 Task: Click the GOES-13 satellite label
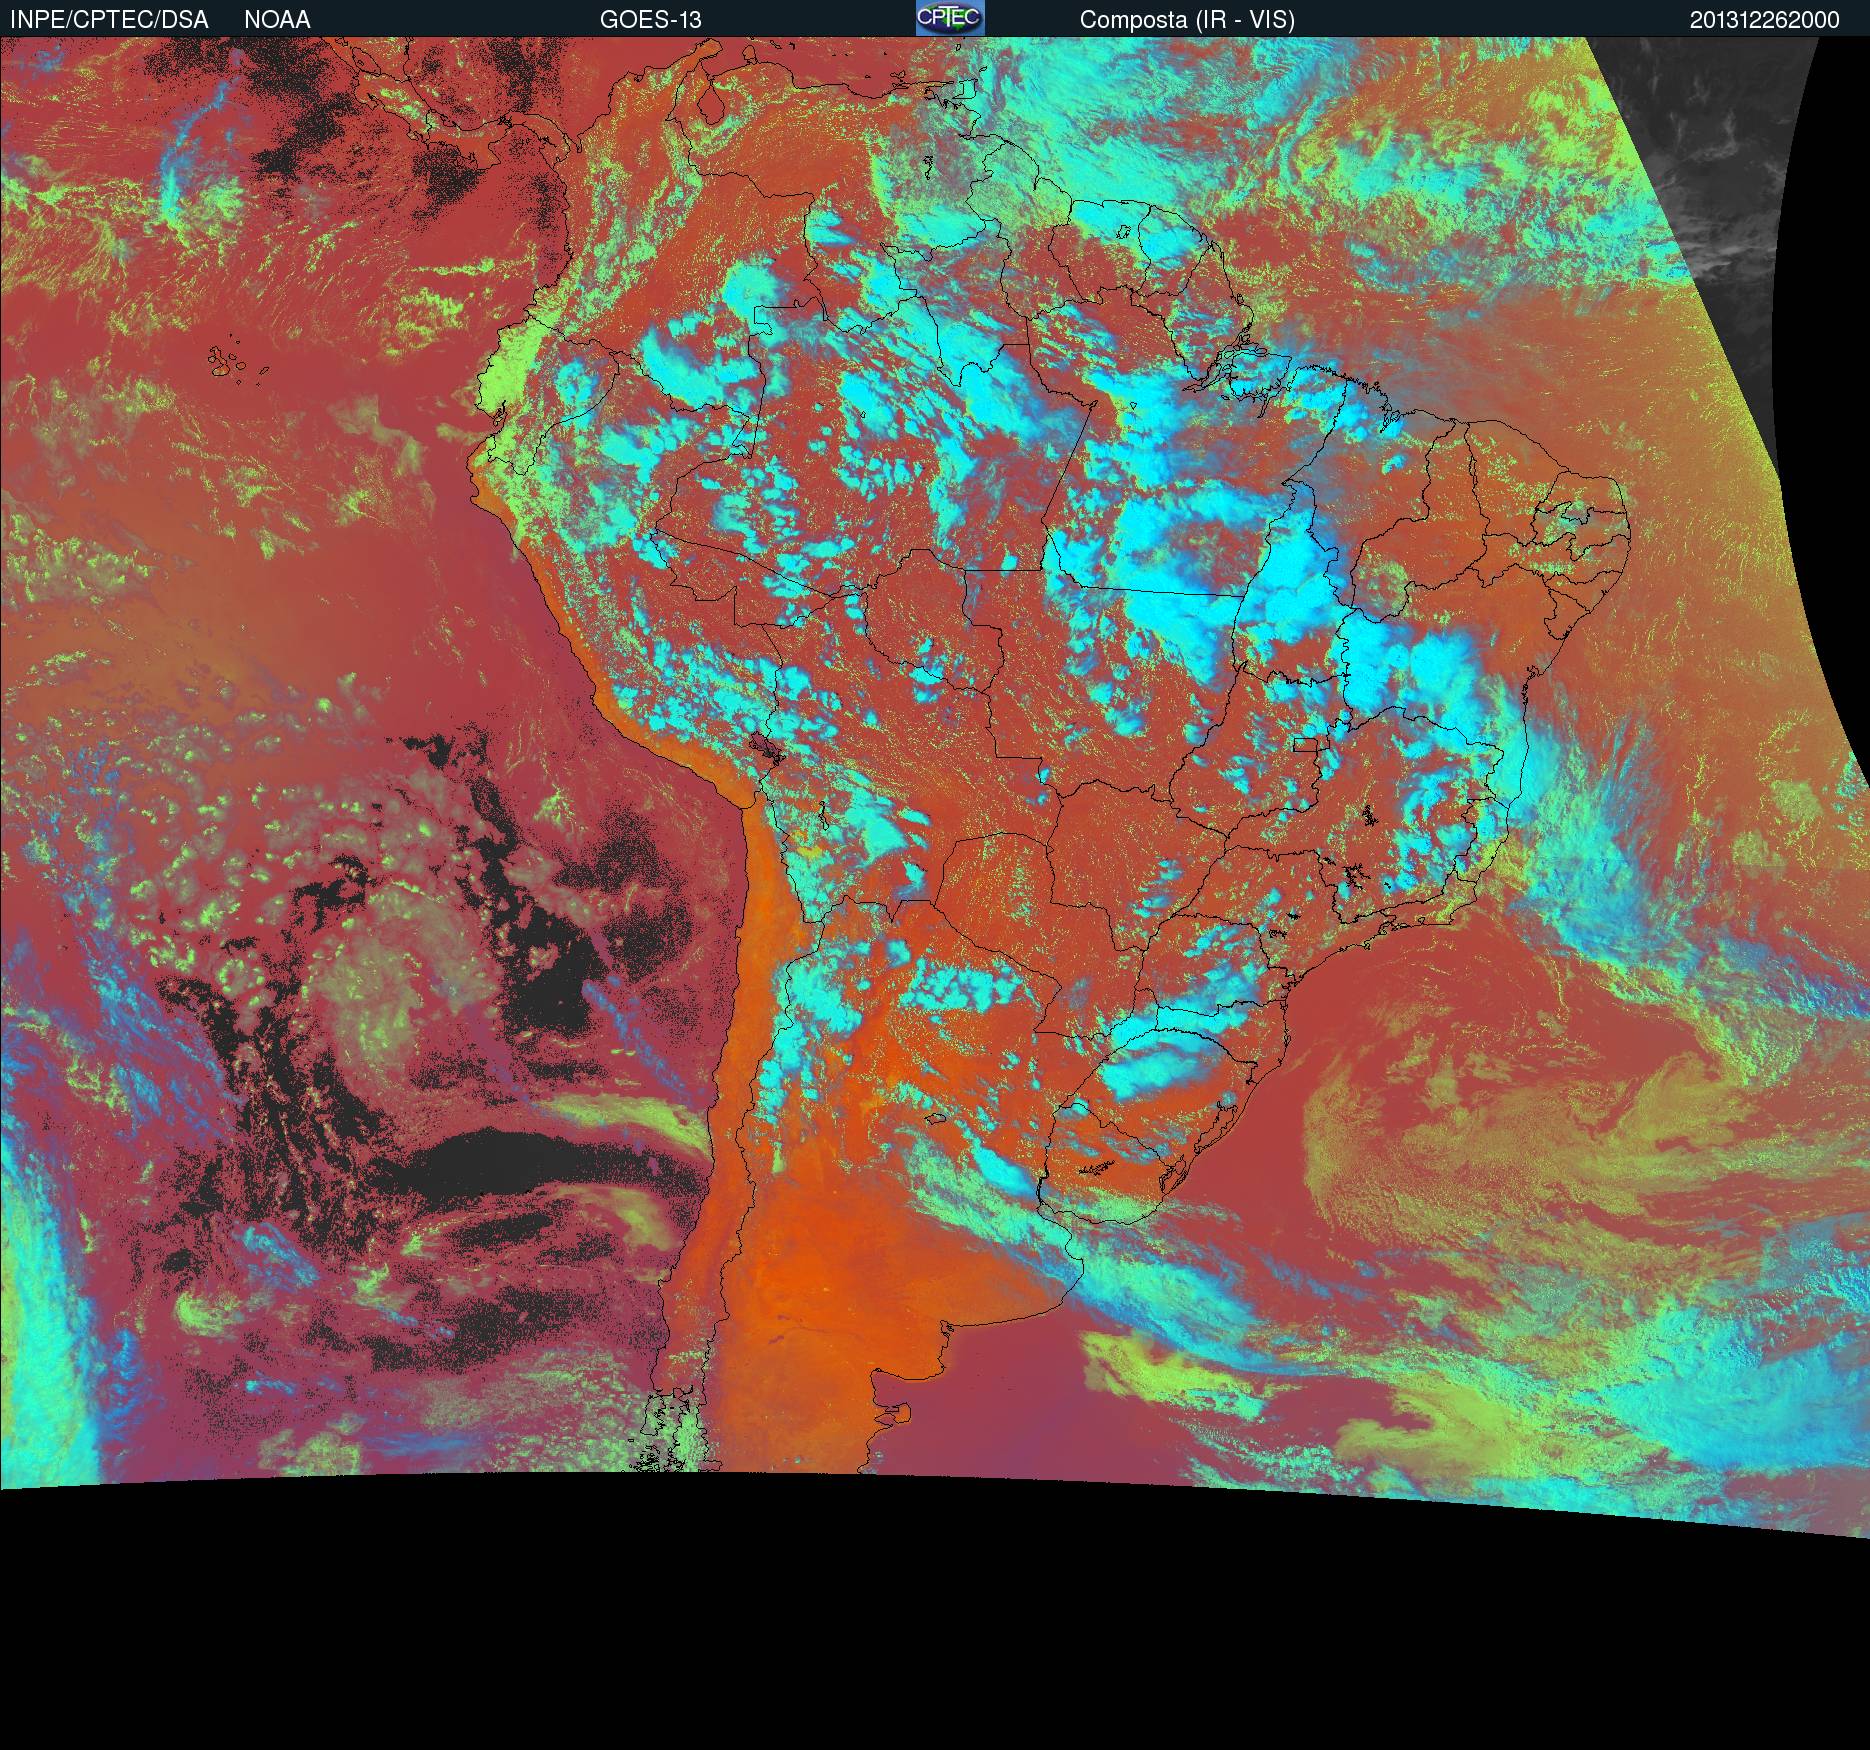click(x=651, y=20)
